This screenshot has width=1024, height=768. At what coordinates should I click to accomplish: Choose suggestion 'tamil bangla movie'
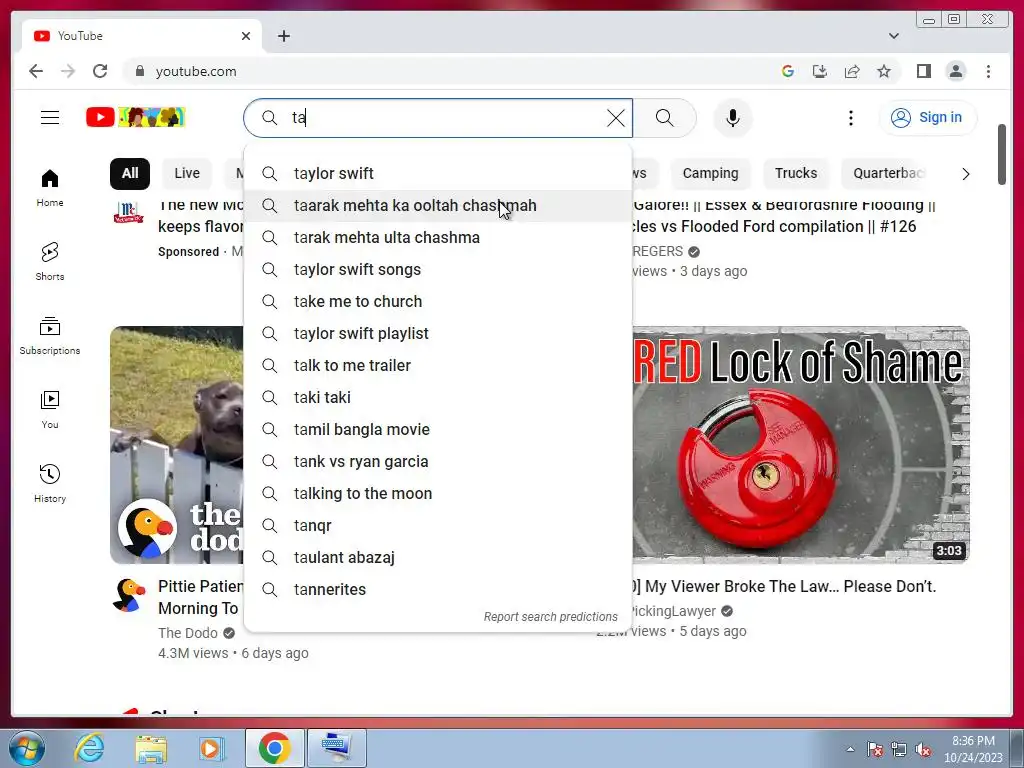438,430
